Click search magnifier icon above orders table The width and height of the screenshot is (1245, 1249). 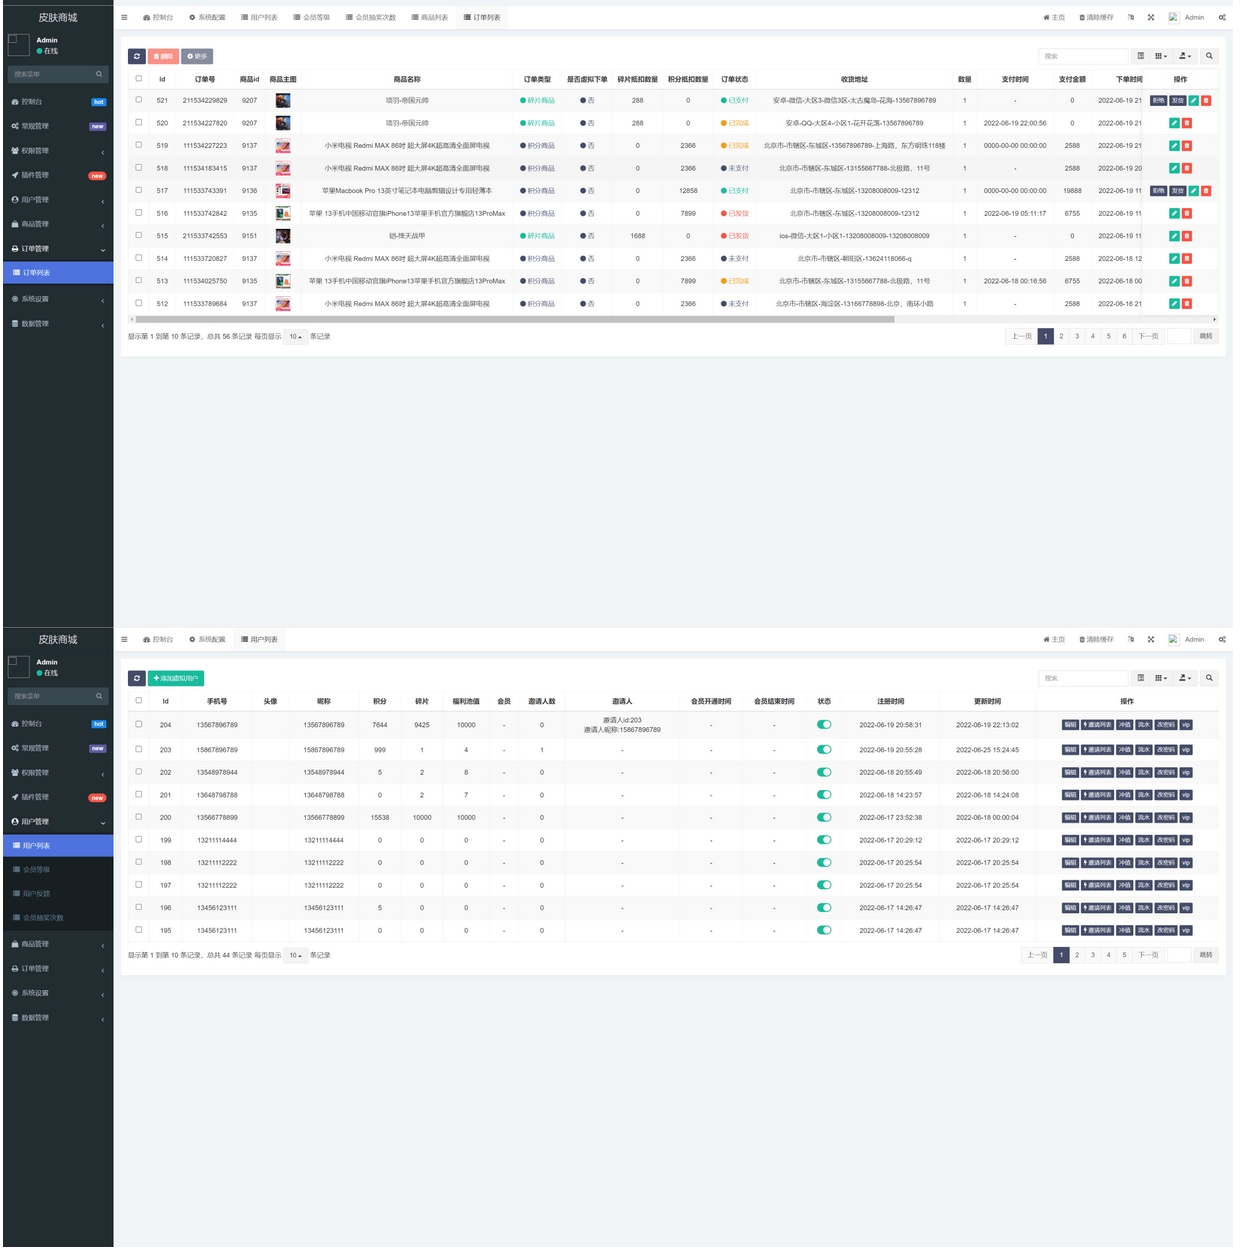(x=1209, y=57)
